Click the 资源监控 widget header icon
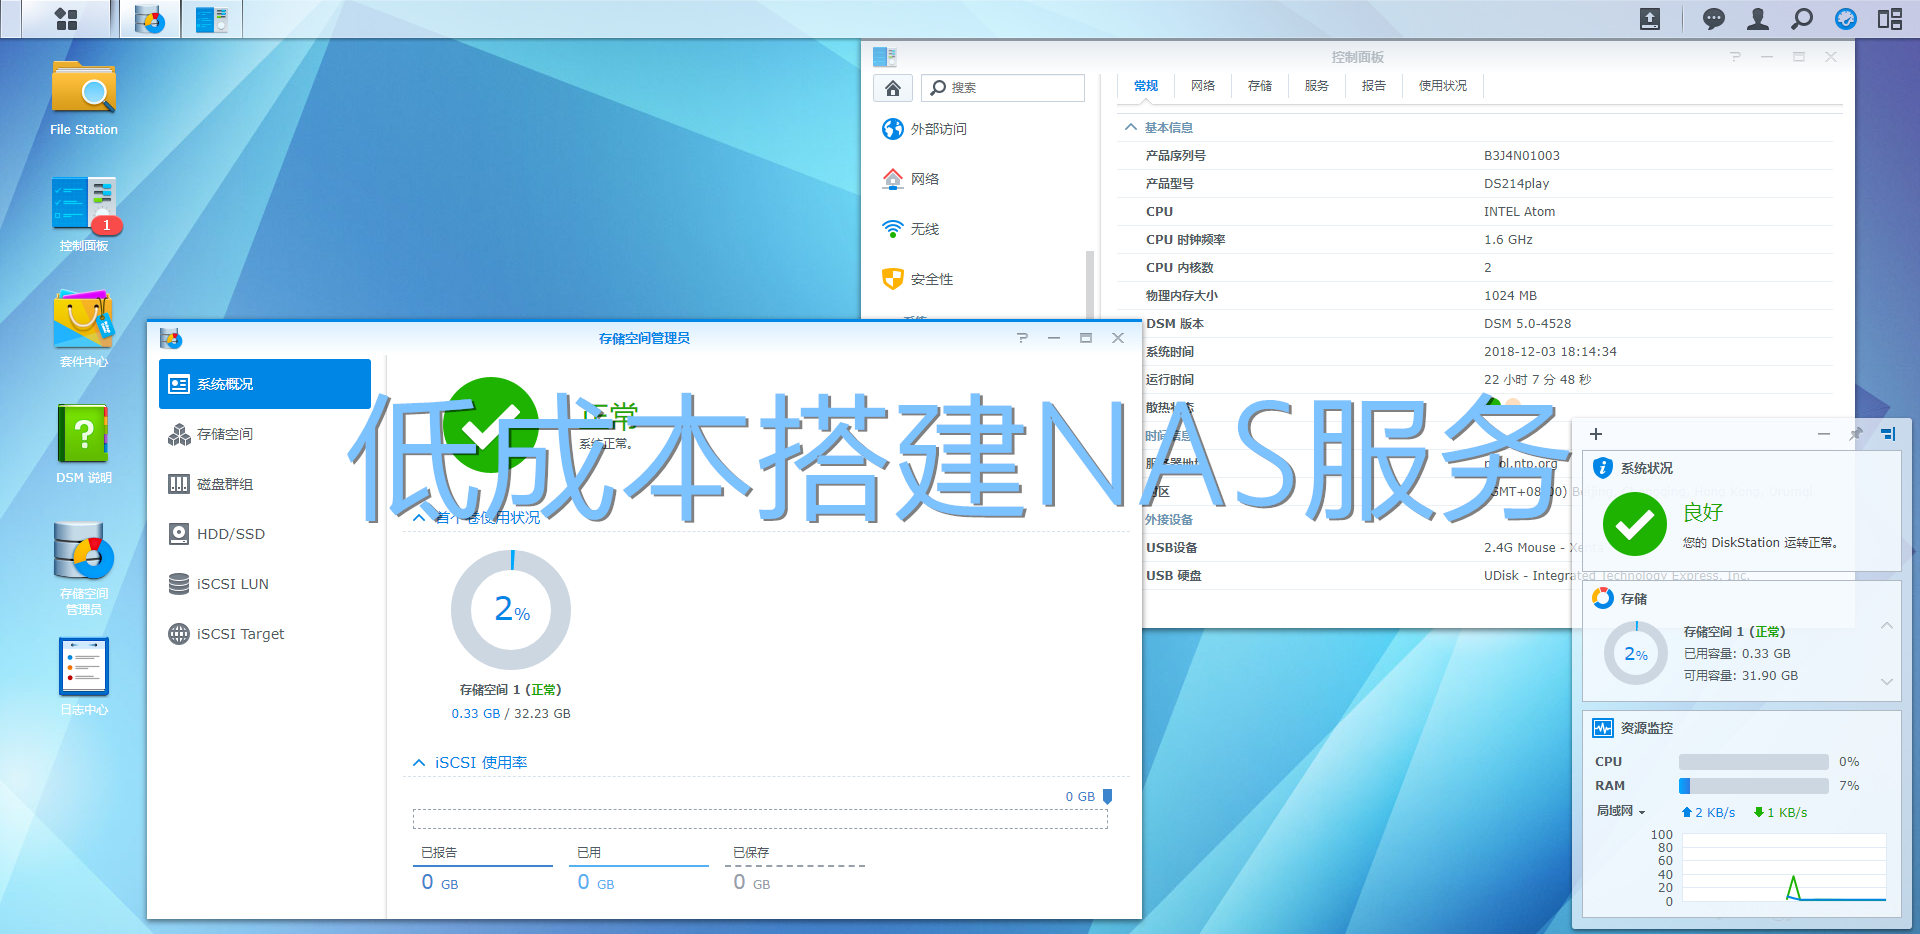 (x=1603, y=728)
